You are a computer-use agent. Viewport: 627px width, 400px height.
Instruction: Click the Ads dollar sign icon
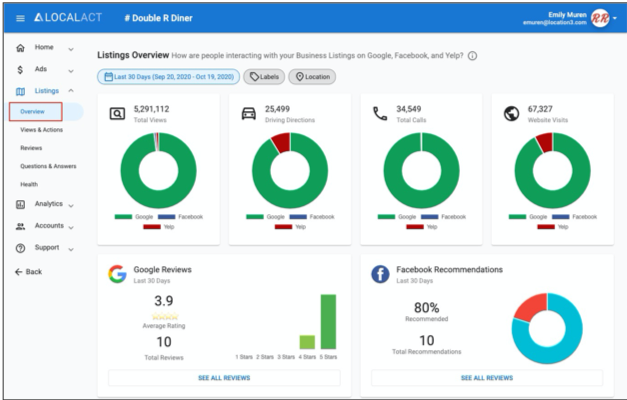click(x=20, y=70)
